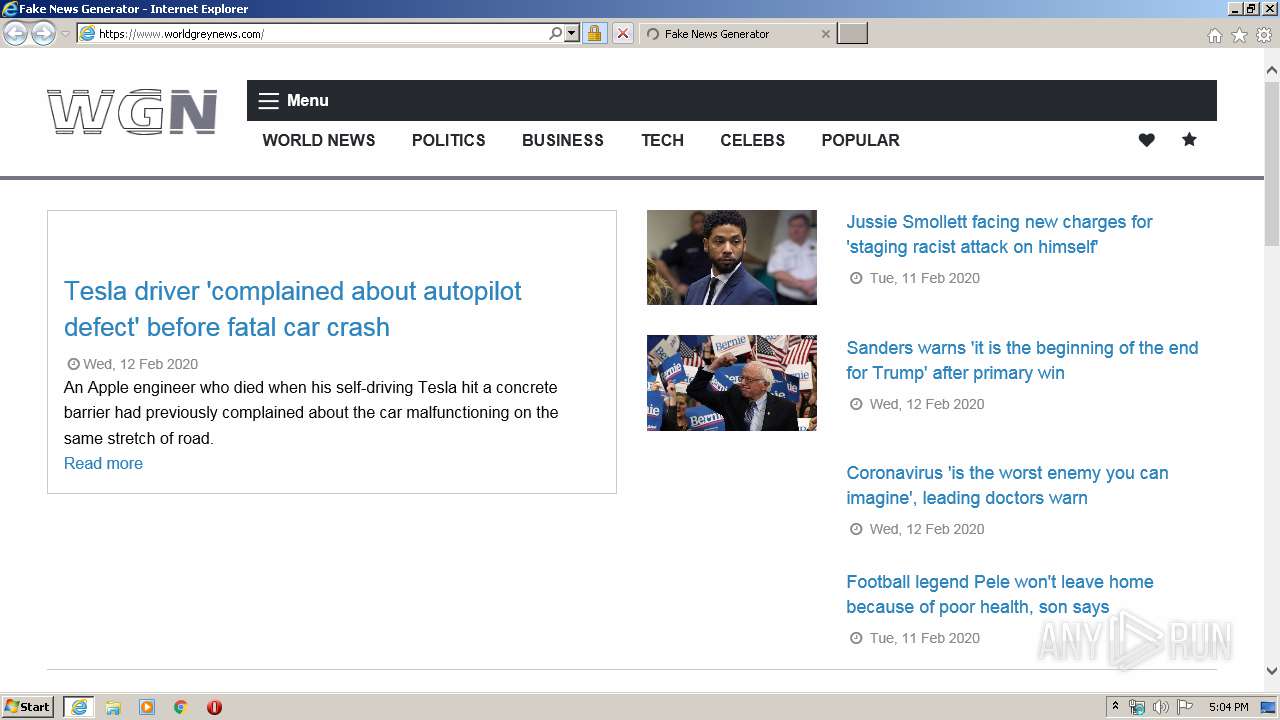Open a new blank tab

[852, 34]
